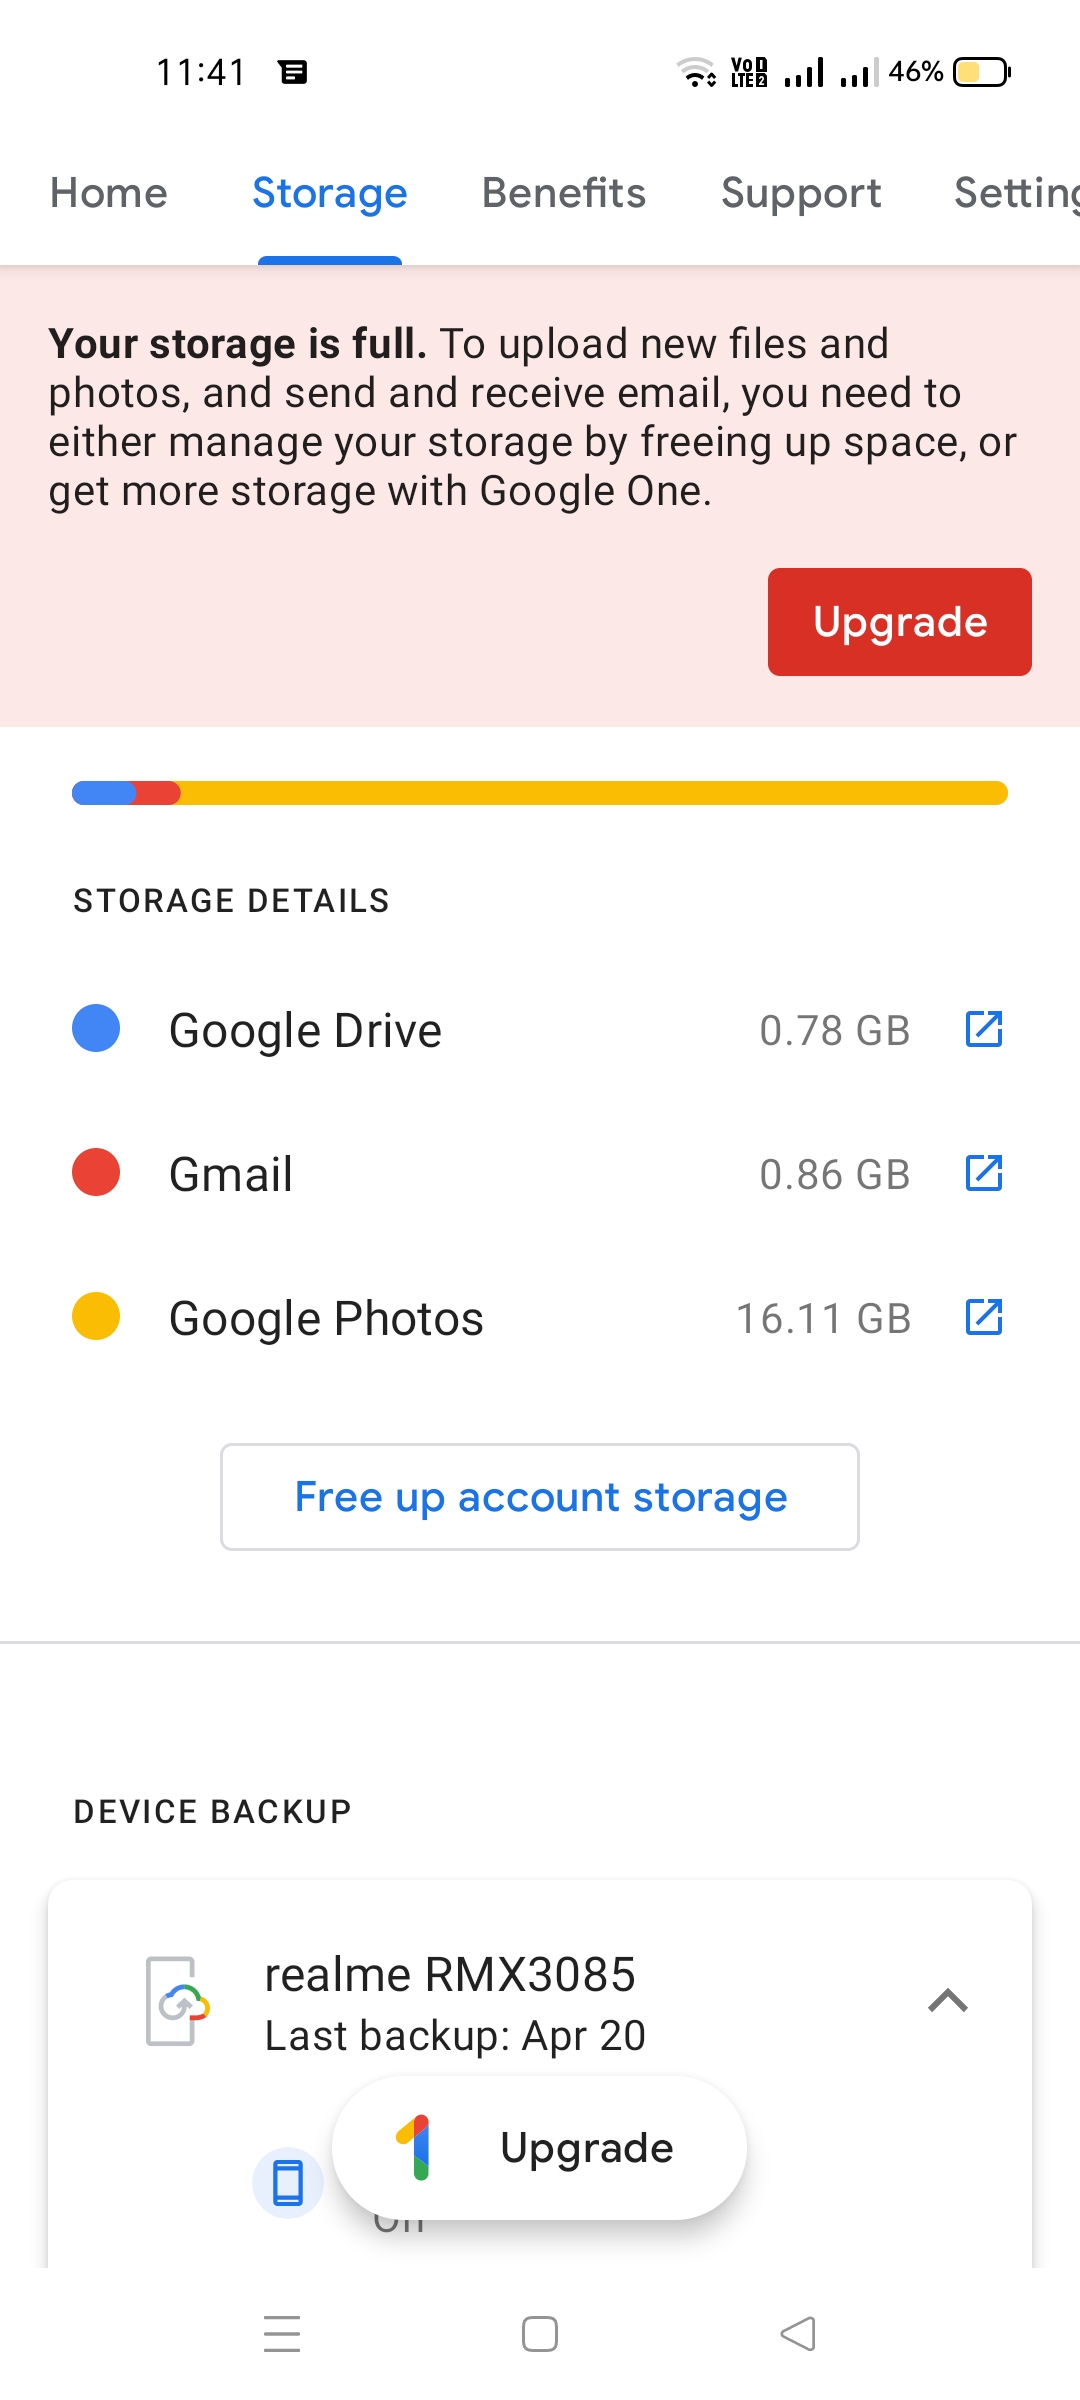Go to the Support tab

(801, 193)
